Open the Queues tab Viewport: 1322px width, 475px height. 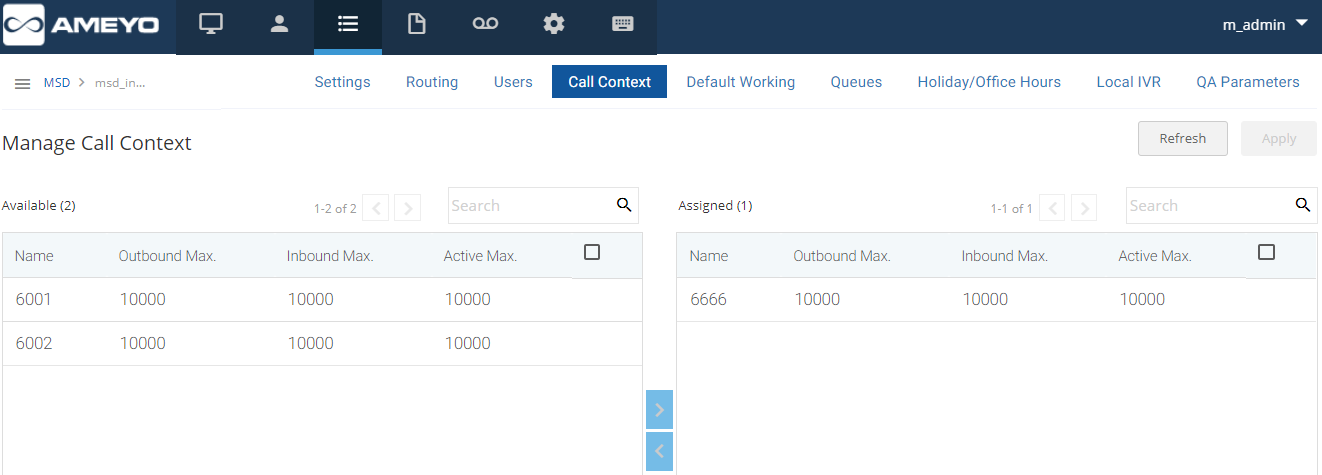click(856, 82)
